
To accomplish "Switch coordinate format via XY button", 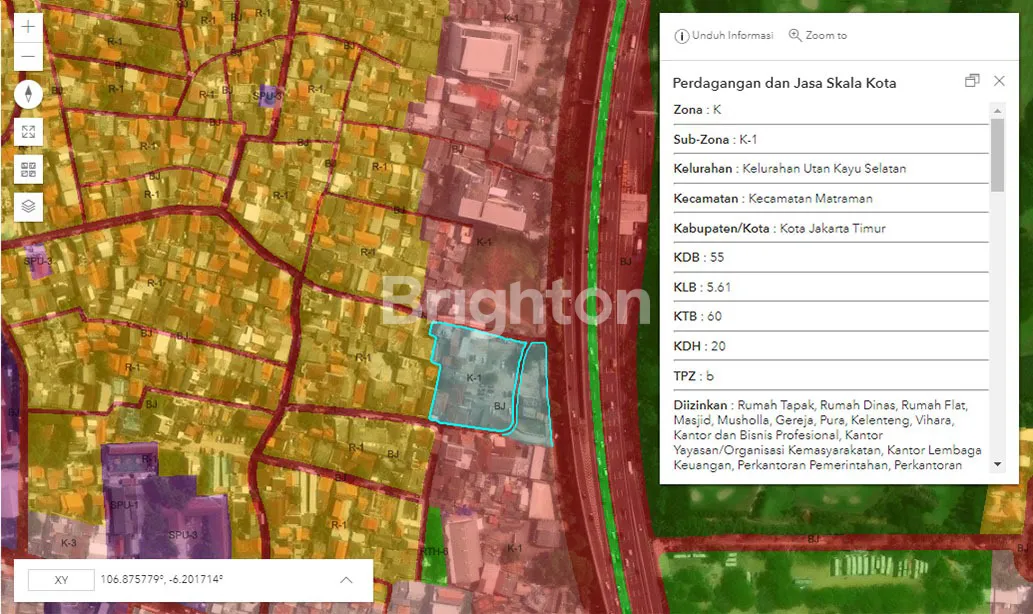I will pyautogui.click(x=61, y=580).
